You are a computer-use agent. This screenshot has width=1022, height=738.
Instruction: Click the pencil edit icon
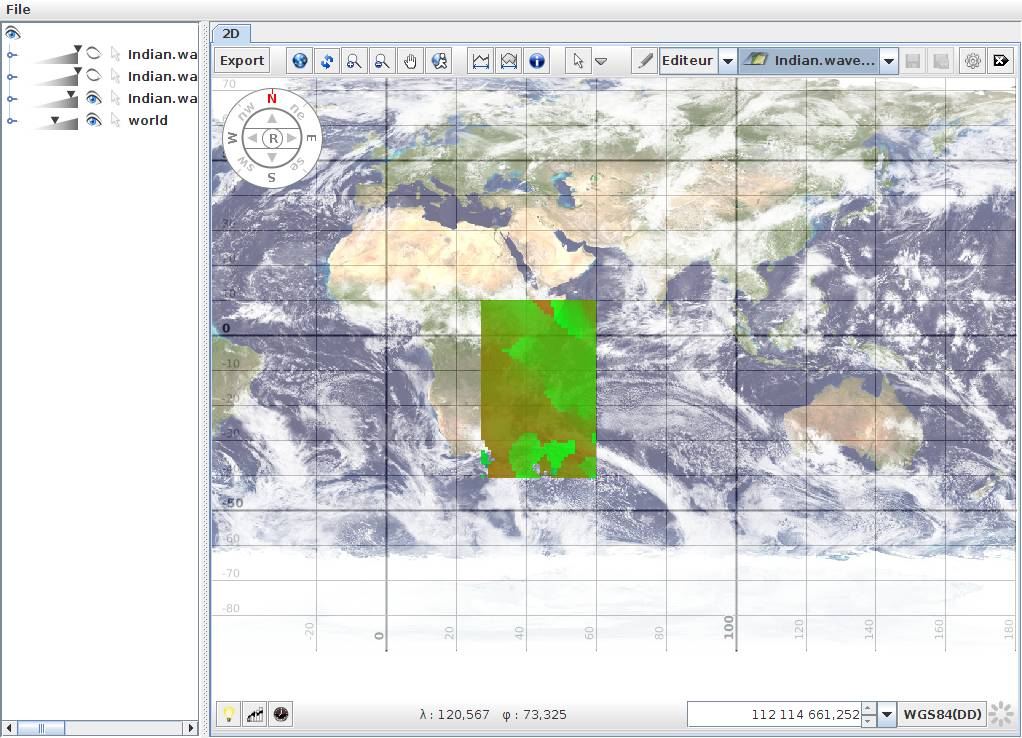pyautogui.click(x=645, y=61)
